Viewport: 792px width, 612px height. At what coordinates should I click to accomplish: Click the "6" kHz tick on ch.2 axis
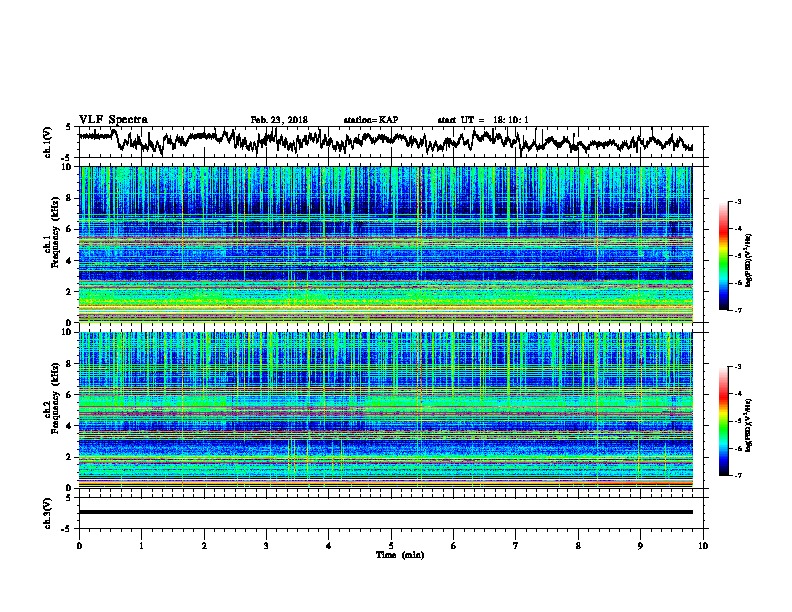70,395
